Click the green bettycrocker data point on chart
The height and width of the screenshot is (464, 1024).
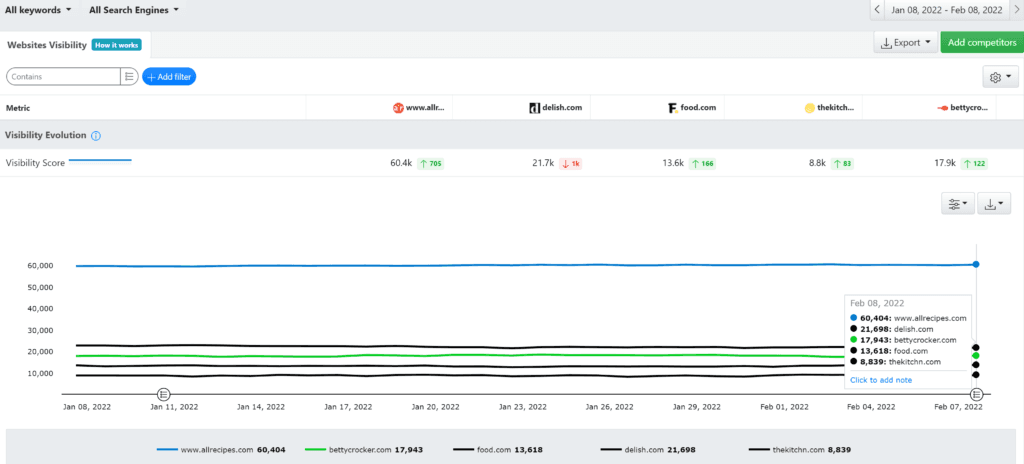point(976,356)
